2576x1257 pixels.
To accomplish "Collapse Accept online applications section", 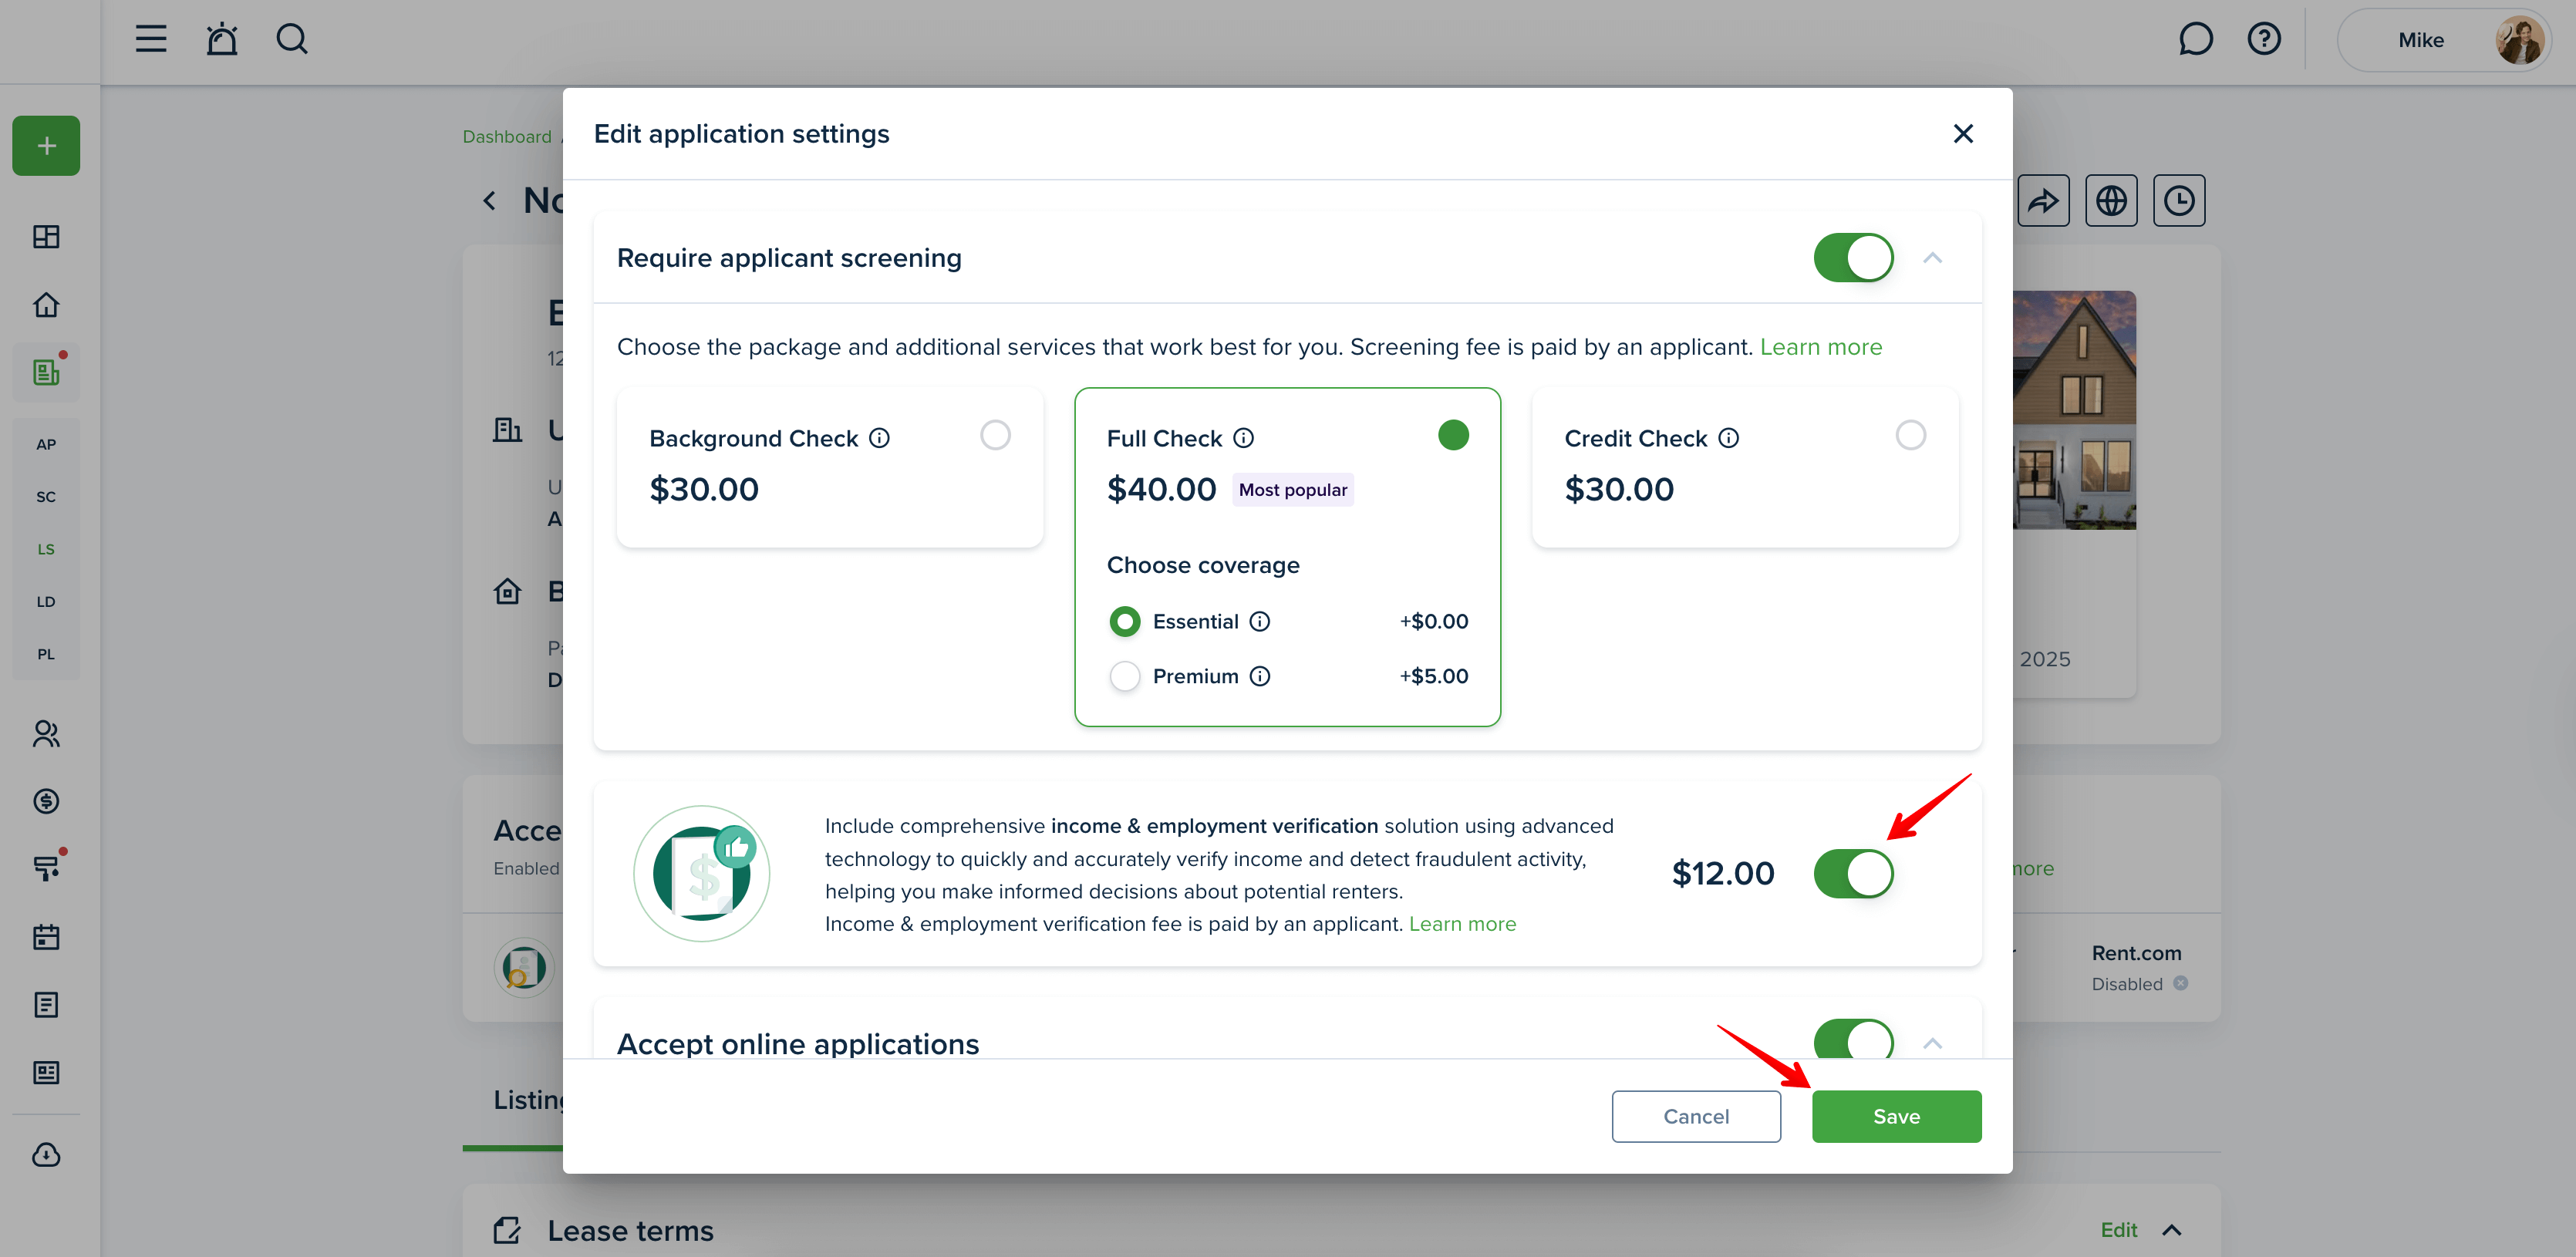I will (x=1932, y=1043).
